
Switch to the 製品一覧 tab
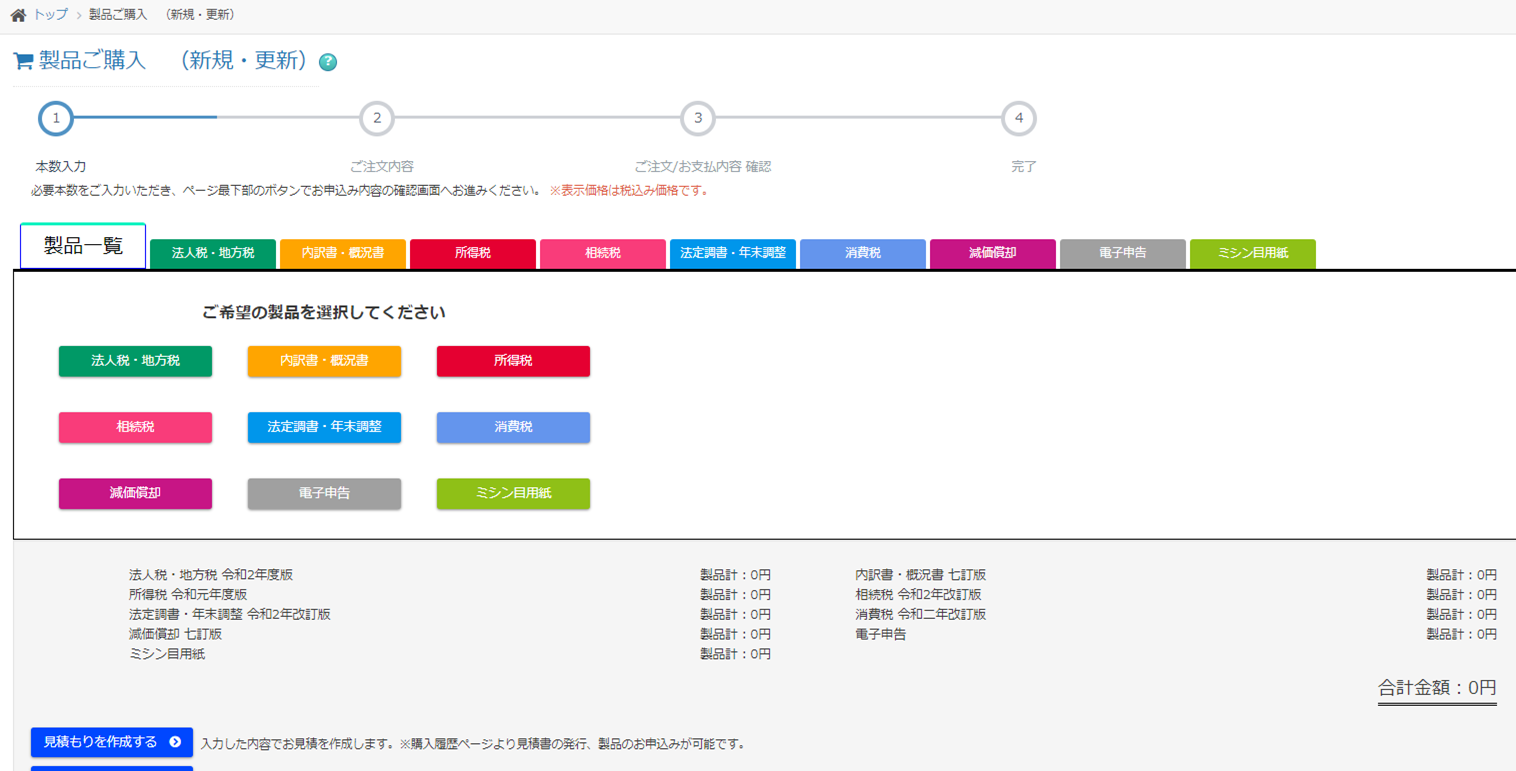82,243
